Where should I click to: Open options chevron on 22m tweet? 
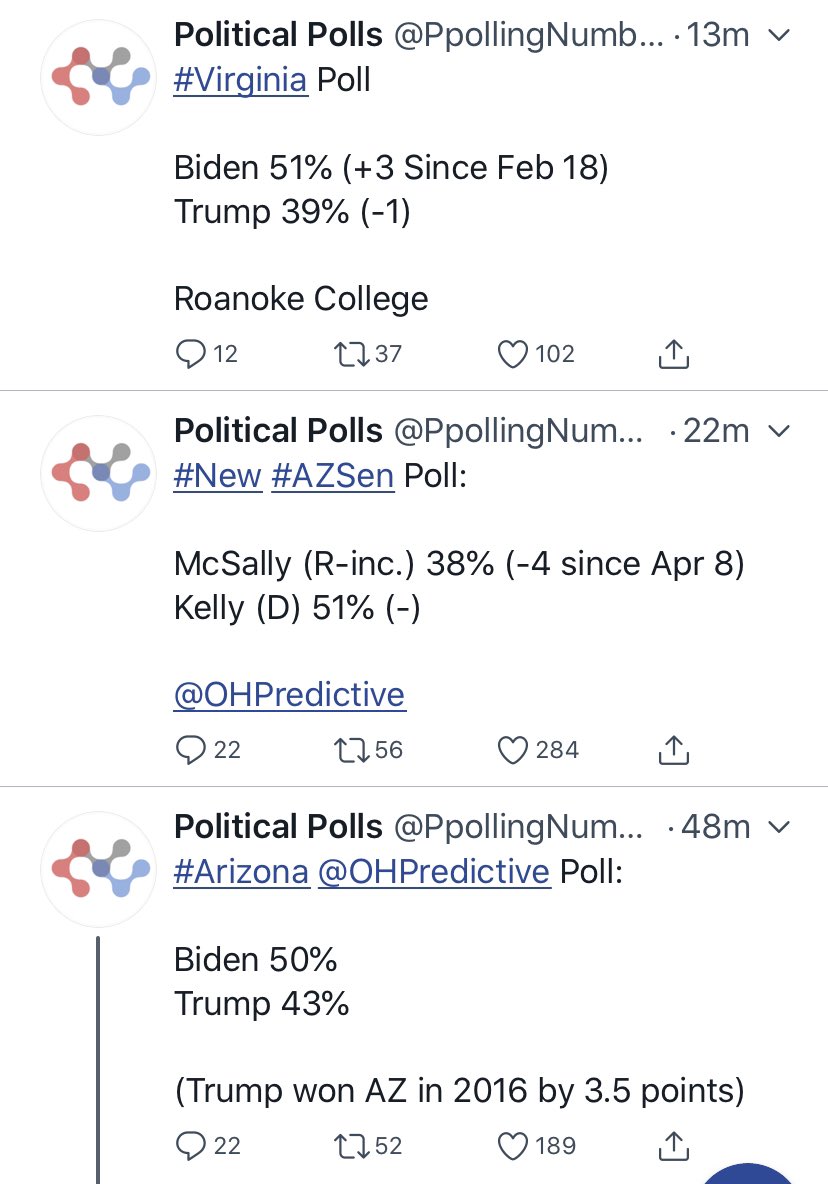tap(779, 431)
